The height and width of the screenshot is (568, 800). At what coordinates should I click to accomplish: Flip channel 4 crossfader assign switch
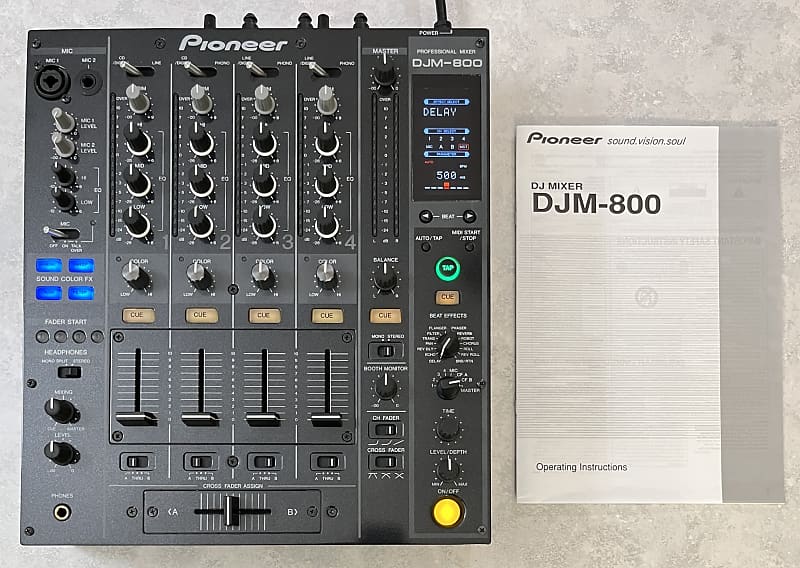[x=328, y=462]
